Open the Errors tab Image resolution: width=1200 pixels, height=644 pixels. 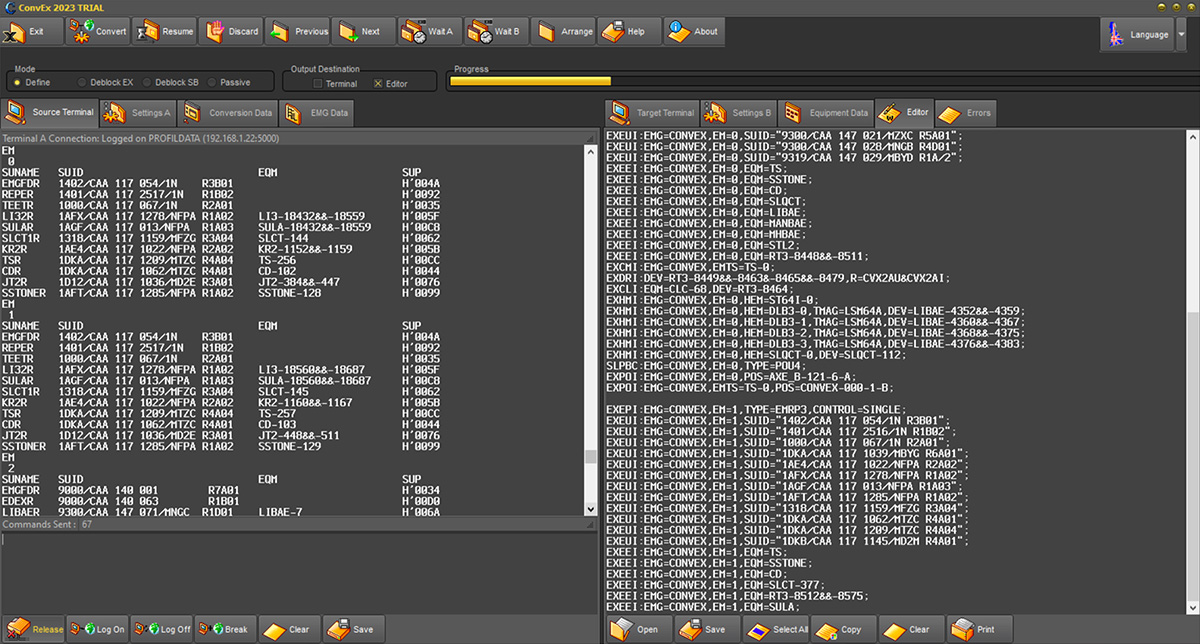(966, 113)
